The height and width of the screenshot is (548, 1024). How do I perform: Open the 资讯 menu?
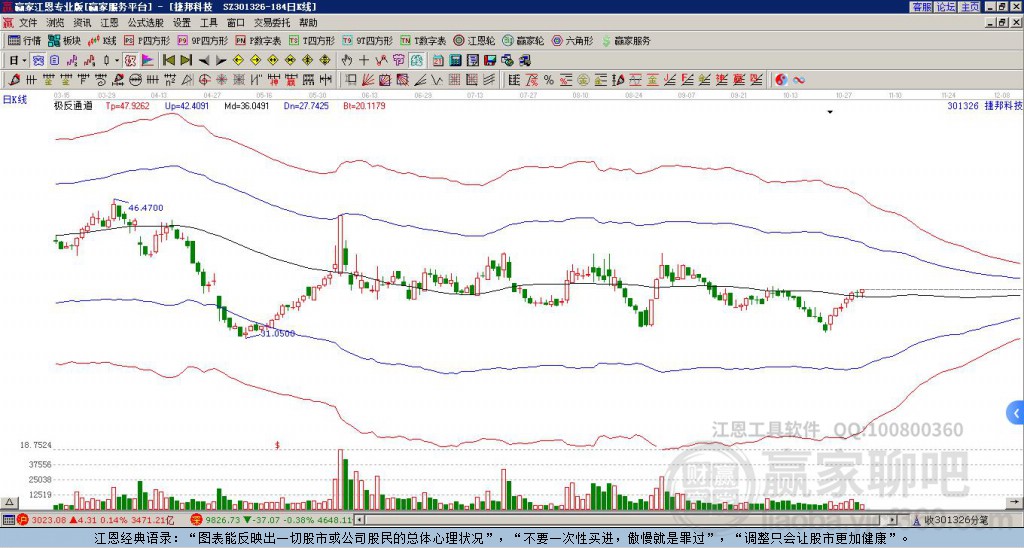(82, 23)
